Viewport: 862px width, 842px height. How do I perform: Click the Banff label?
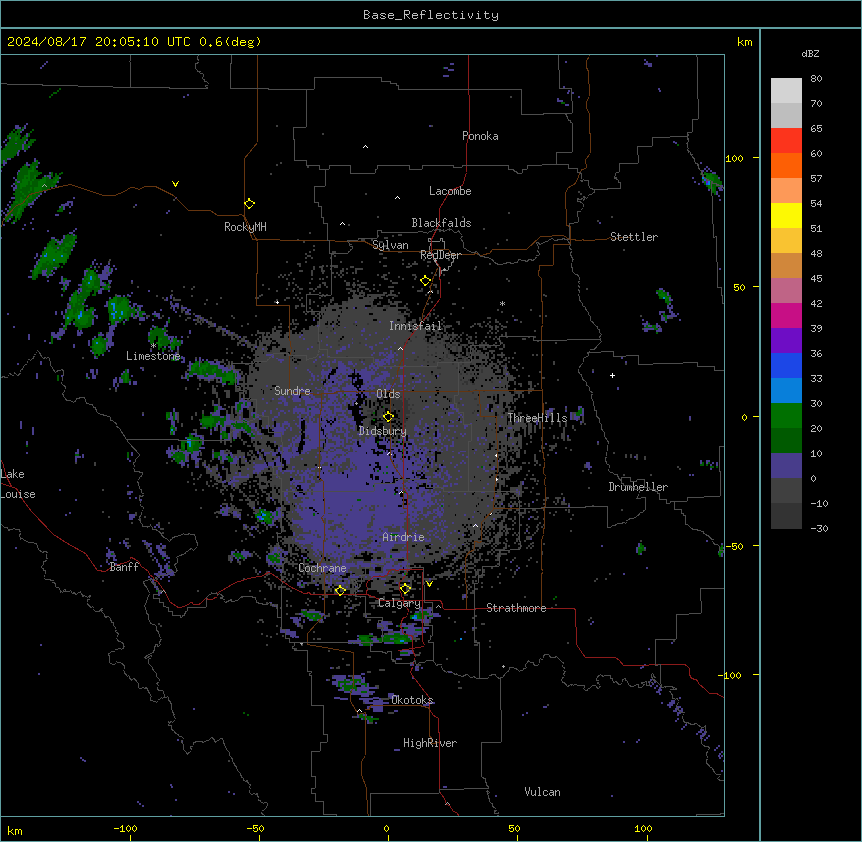click(124, 567)
